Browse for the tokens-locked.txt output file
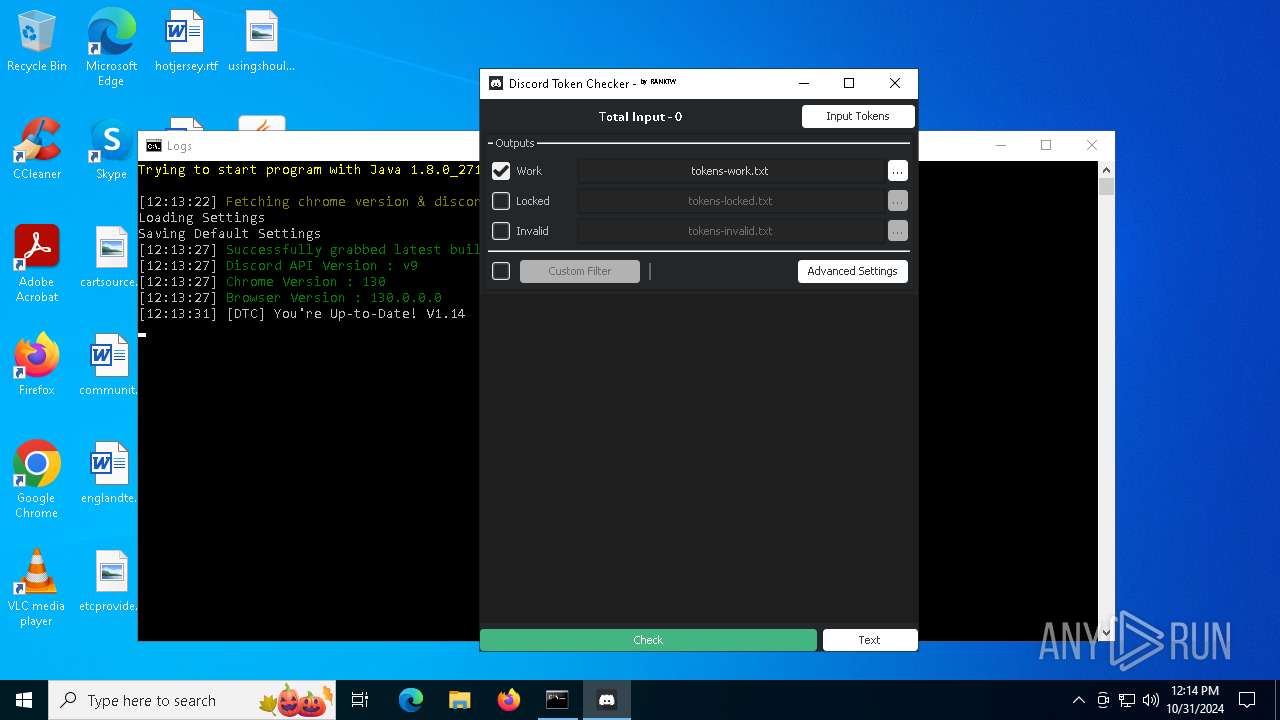The height and width of the screenshot is (720, 1280). (898, 201)
